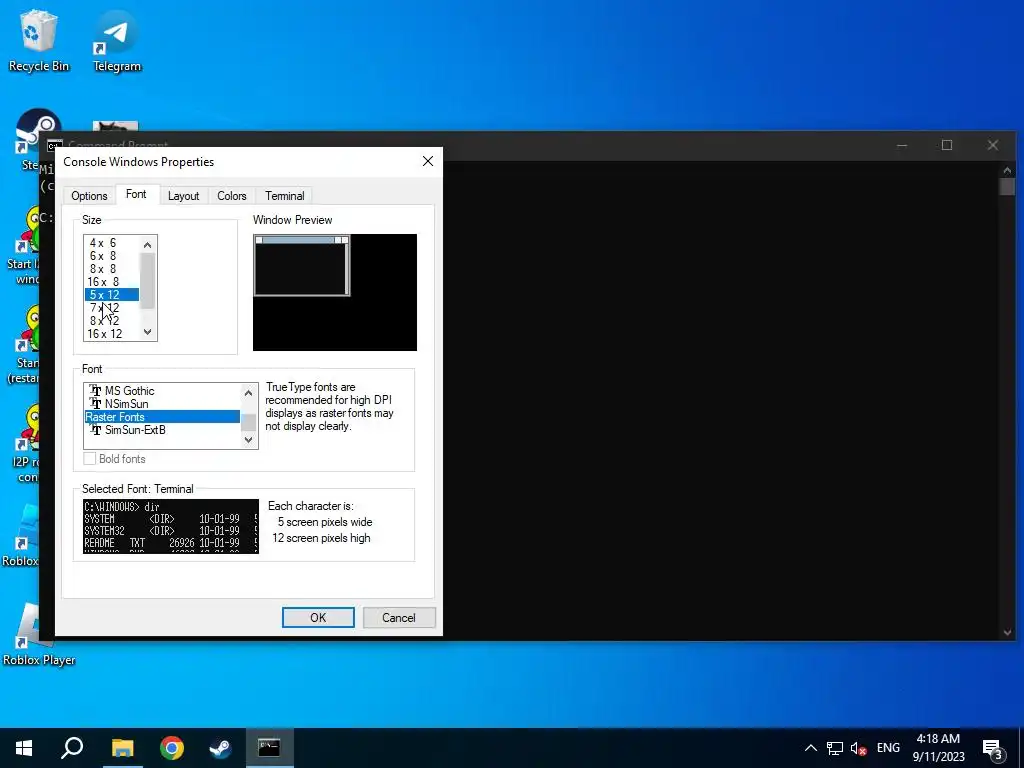This screenshot has height=768, width=1024.
Task: Click the muted volume tray icon
Action: (858, 748)
